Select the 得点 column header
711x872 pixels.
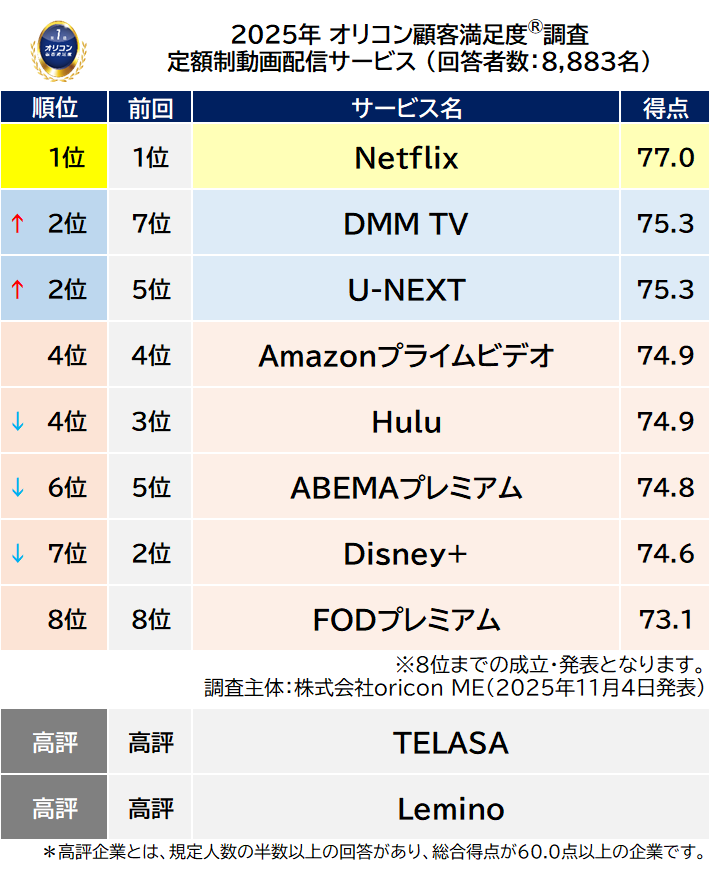pos(665,108)
